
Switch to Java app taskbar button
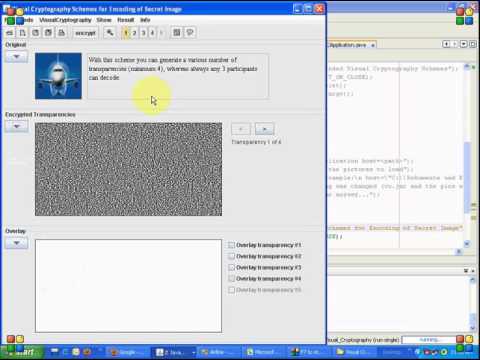174,352
